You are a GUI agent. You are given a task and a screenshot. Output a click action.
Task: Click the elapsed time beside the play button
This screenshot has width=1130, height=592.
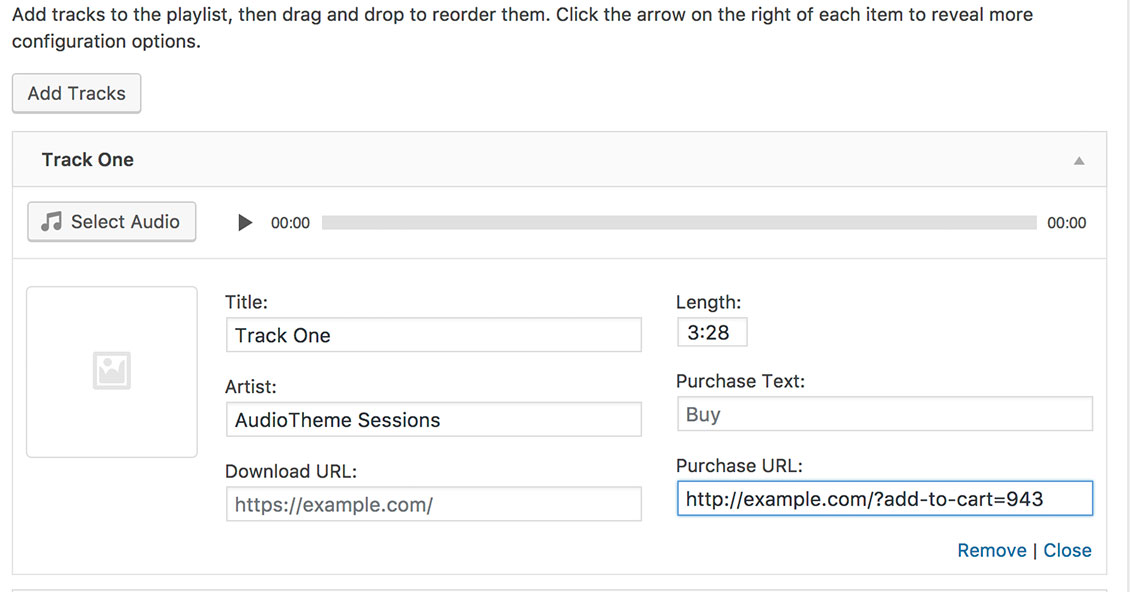(290, 223)
